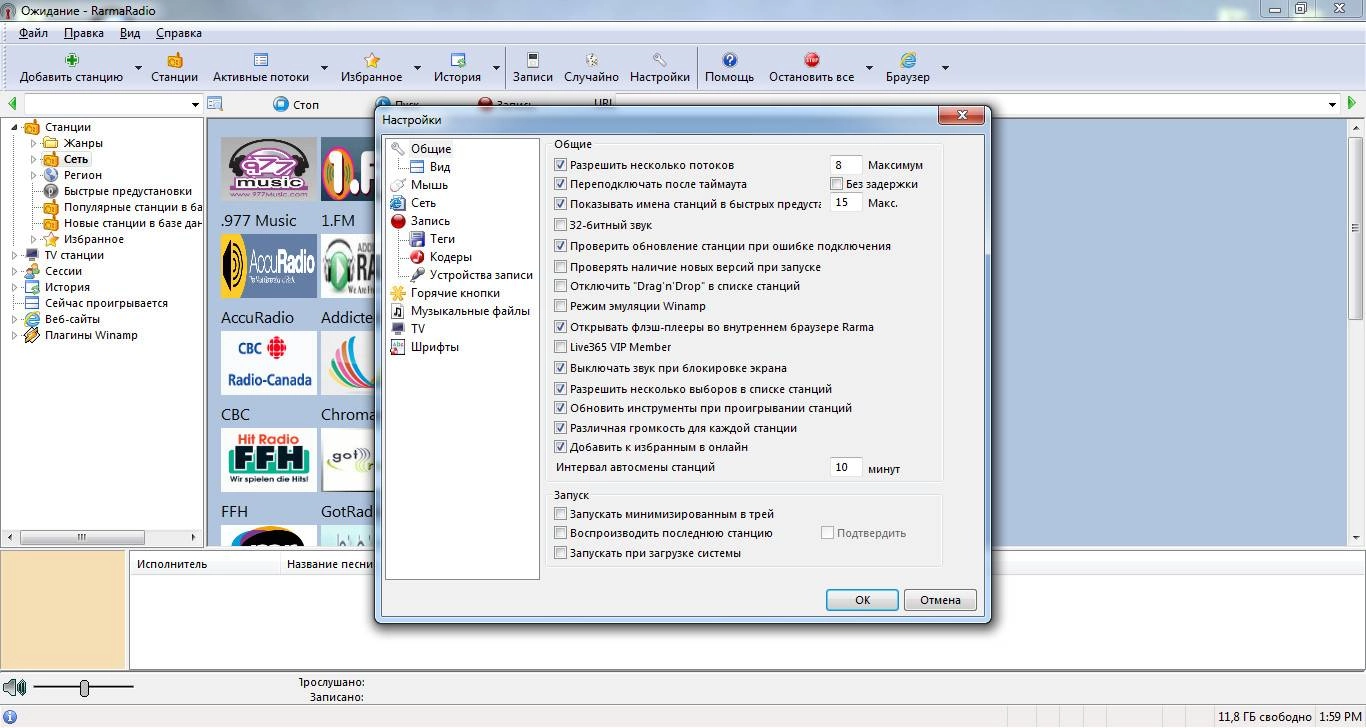Open the Записи toolbar icon
The image size is (1366, 728).
533,60
